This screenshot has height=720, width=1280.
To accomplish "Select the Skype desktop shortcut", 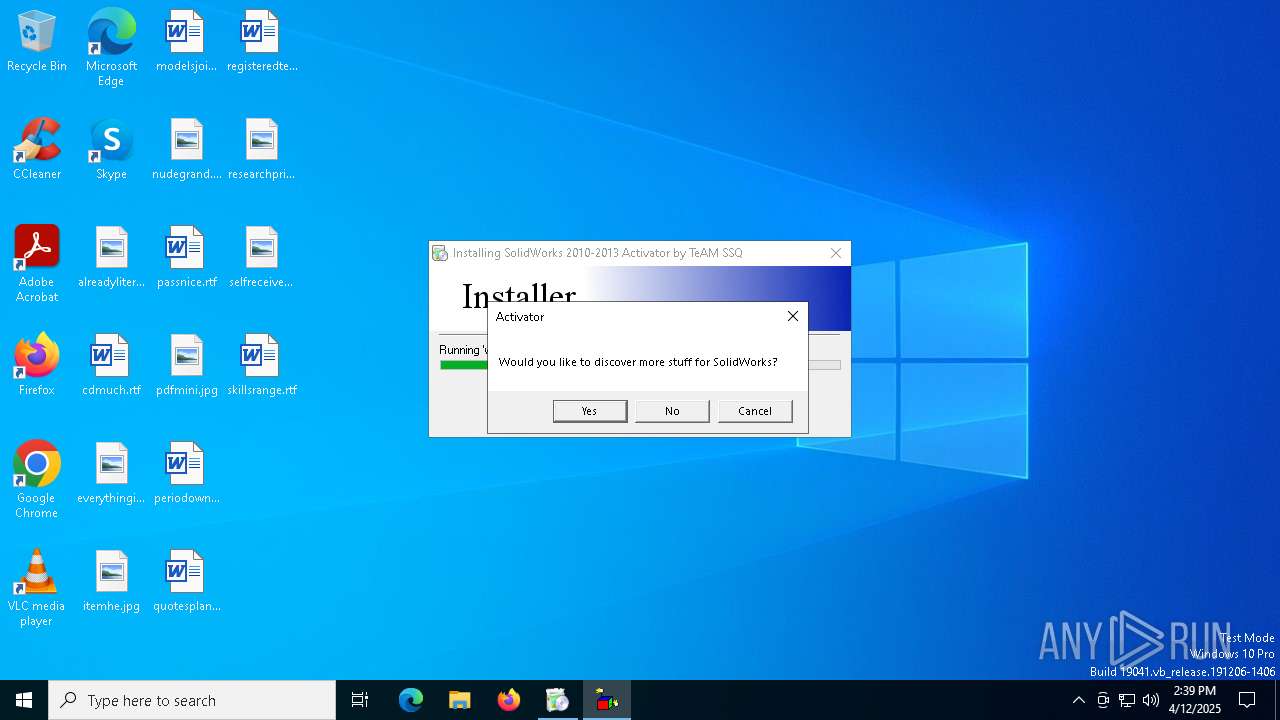I will tap(111, 150).
